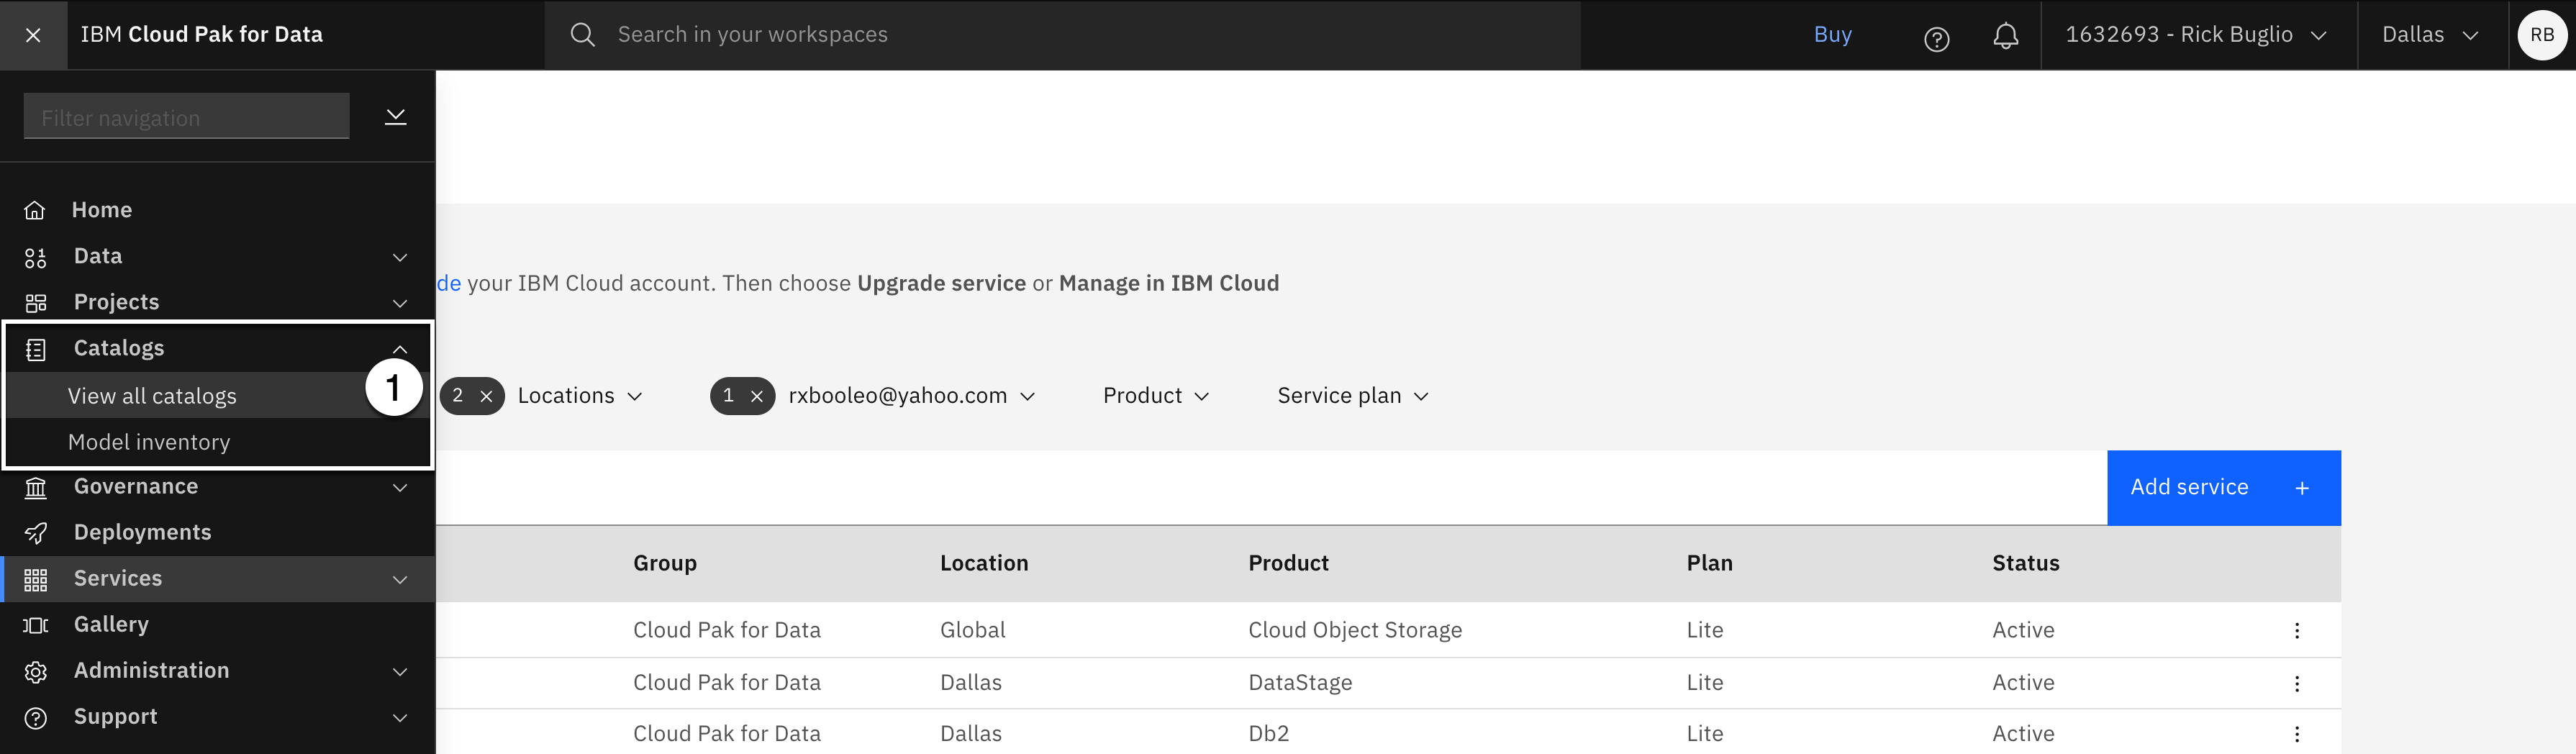Open overflow menu for Cloud Object Storage row
The width and height of the screenshot is (2576, 754).
point(2296,630)
